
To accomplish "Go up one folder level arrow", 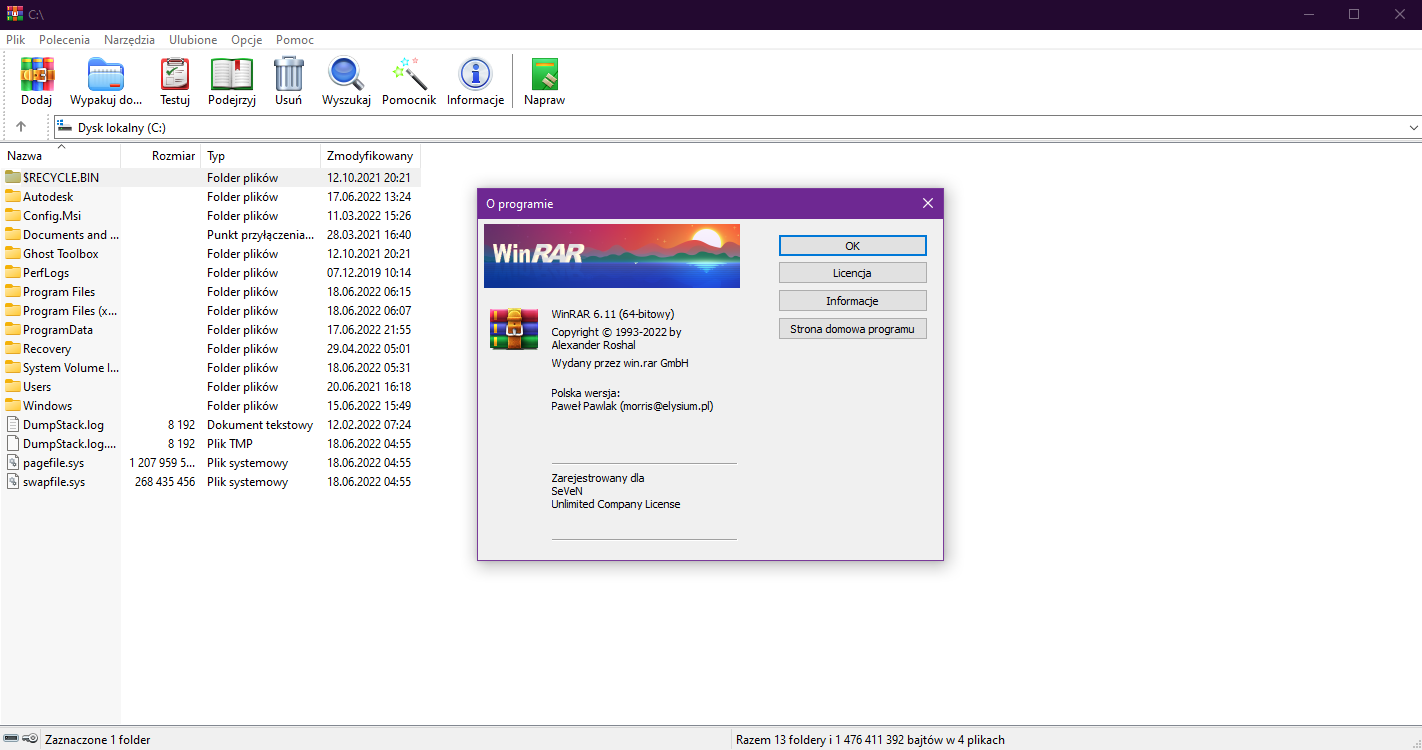I will [x=21, y=127].
